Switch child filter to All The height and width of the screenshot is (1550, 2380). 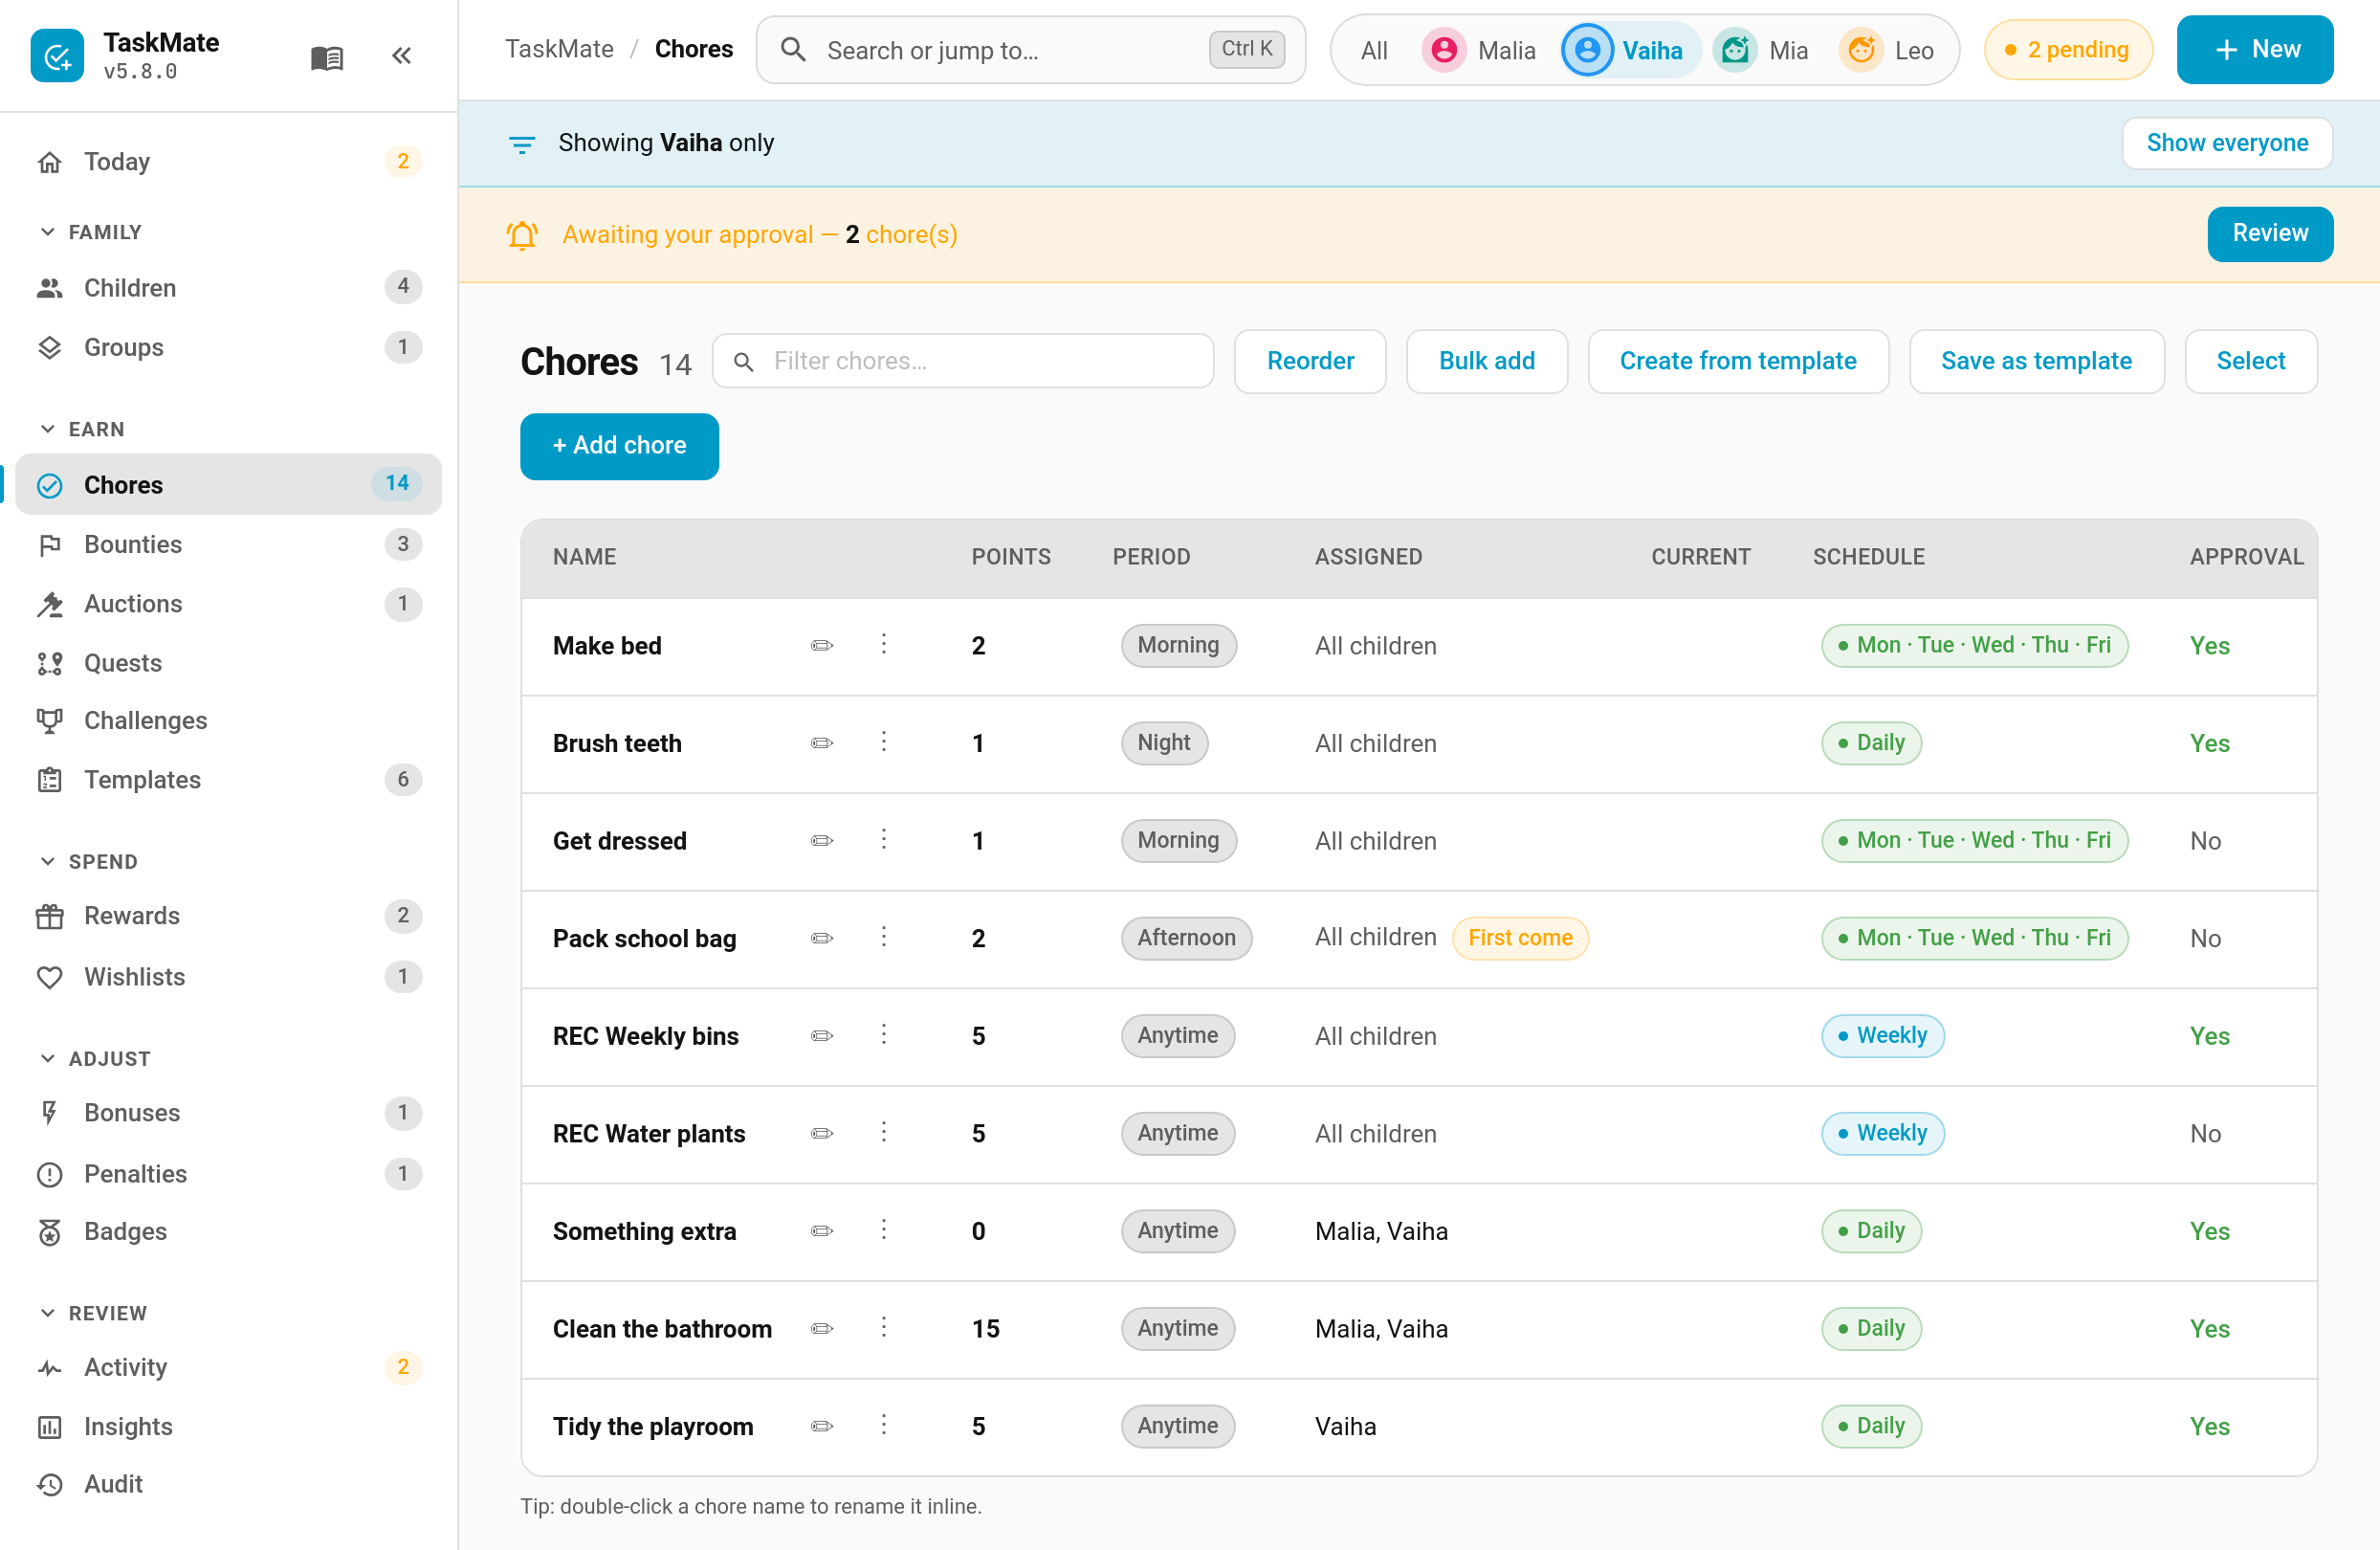pos(1374,50)
